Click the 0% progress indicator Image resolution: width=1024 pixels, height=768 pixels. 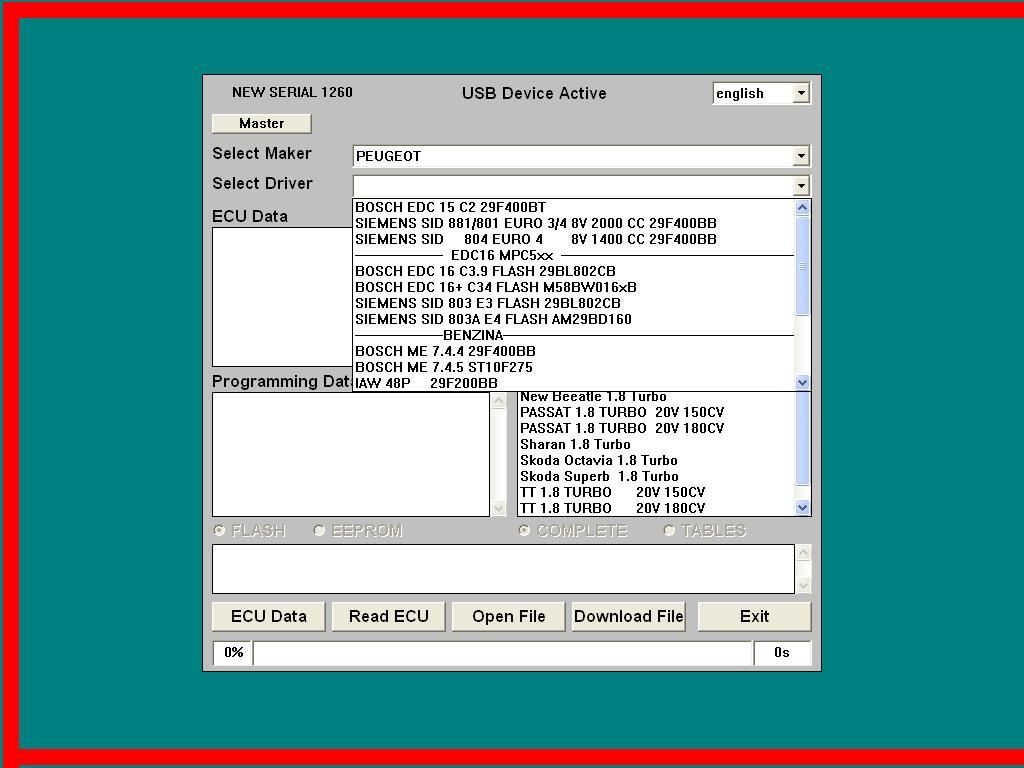click(233, 652)
